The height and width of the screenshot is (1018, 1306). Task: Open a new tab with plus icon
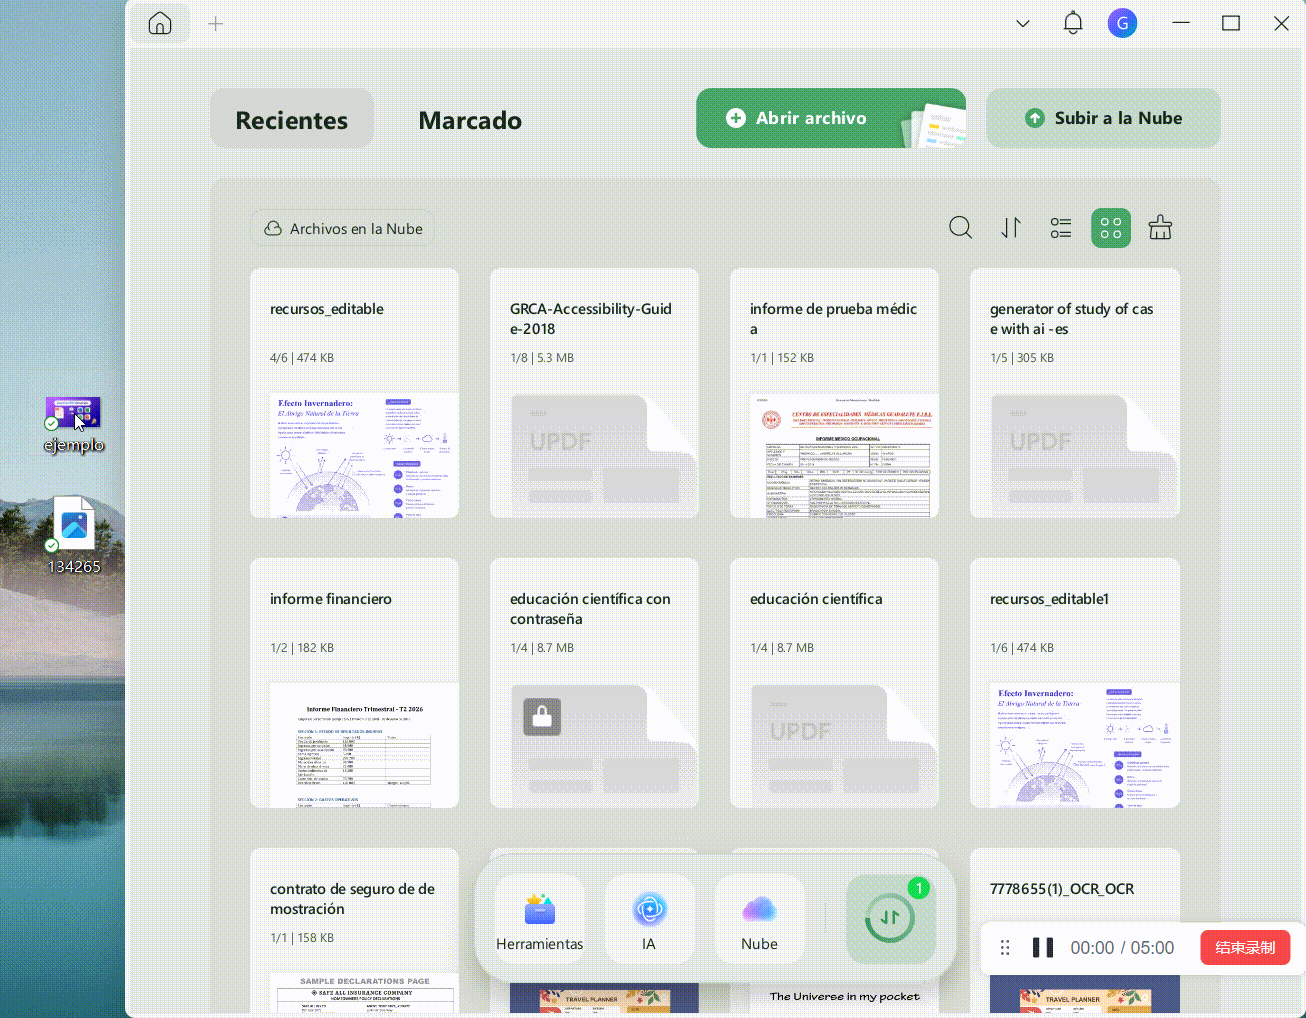coord(216,24)
